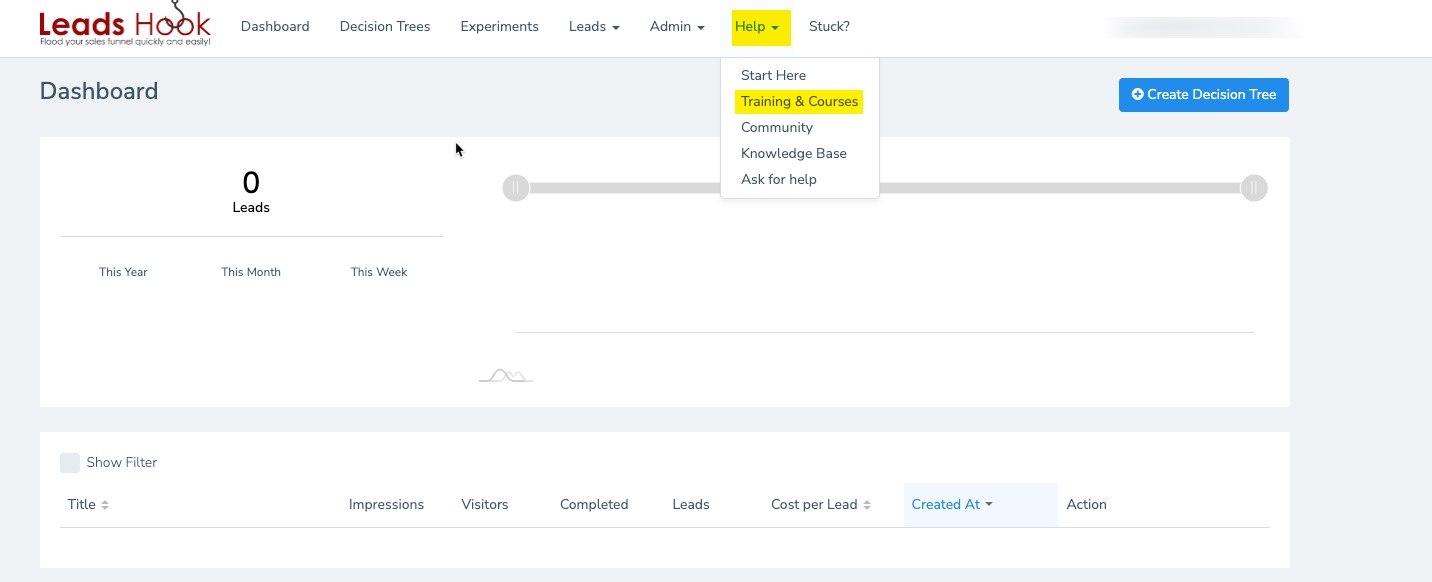Select This Year leads period
Screen dimensions: 1432x582
(x=123, y=272)
